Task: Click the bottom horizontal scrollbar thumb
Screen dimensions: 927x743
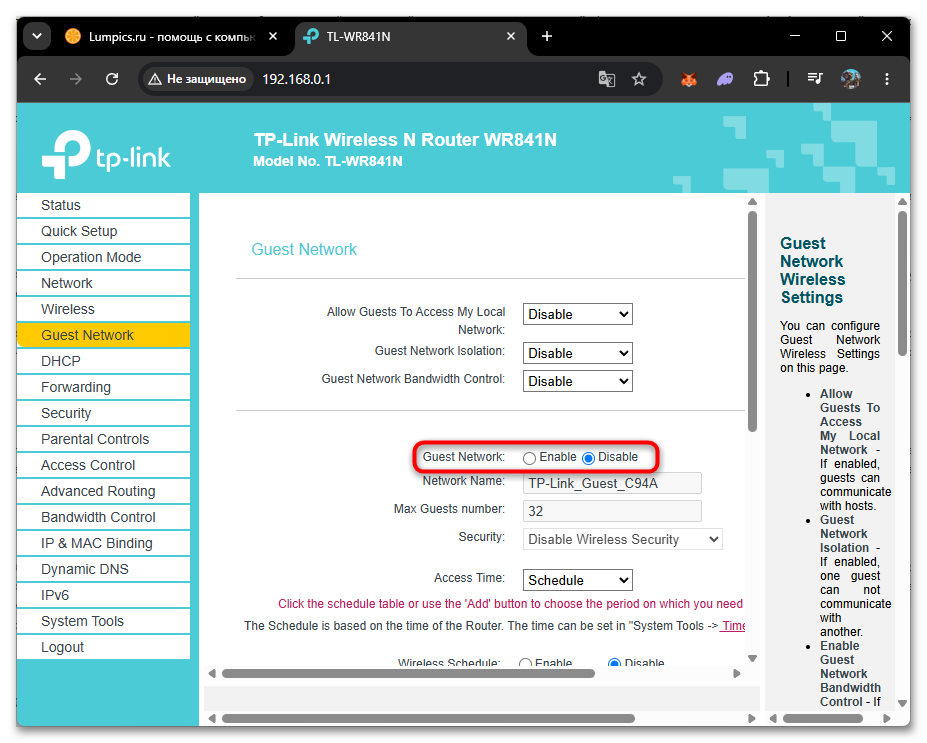Action: [428, 719]
